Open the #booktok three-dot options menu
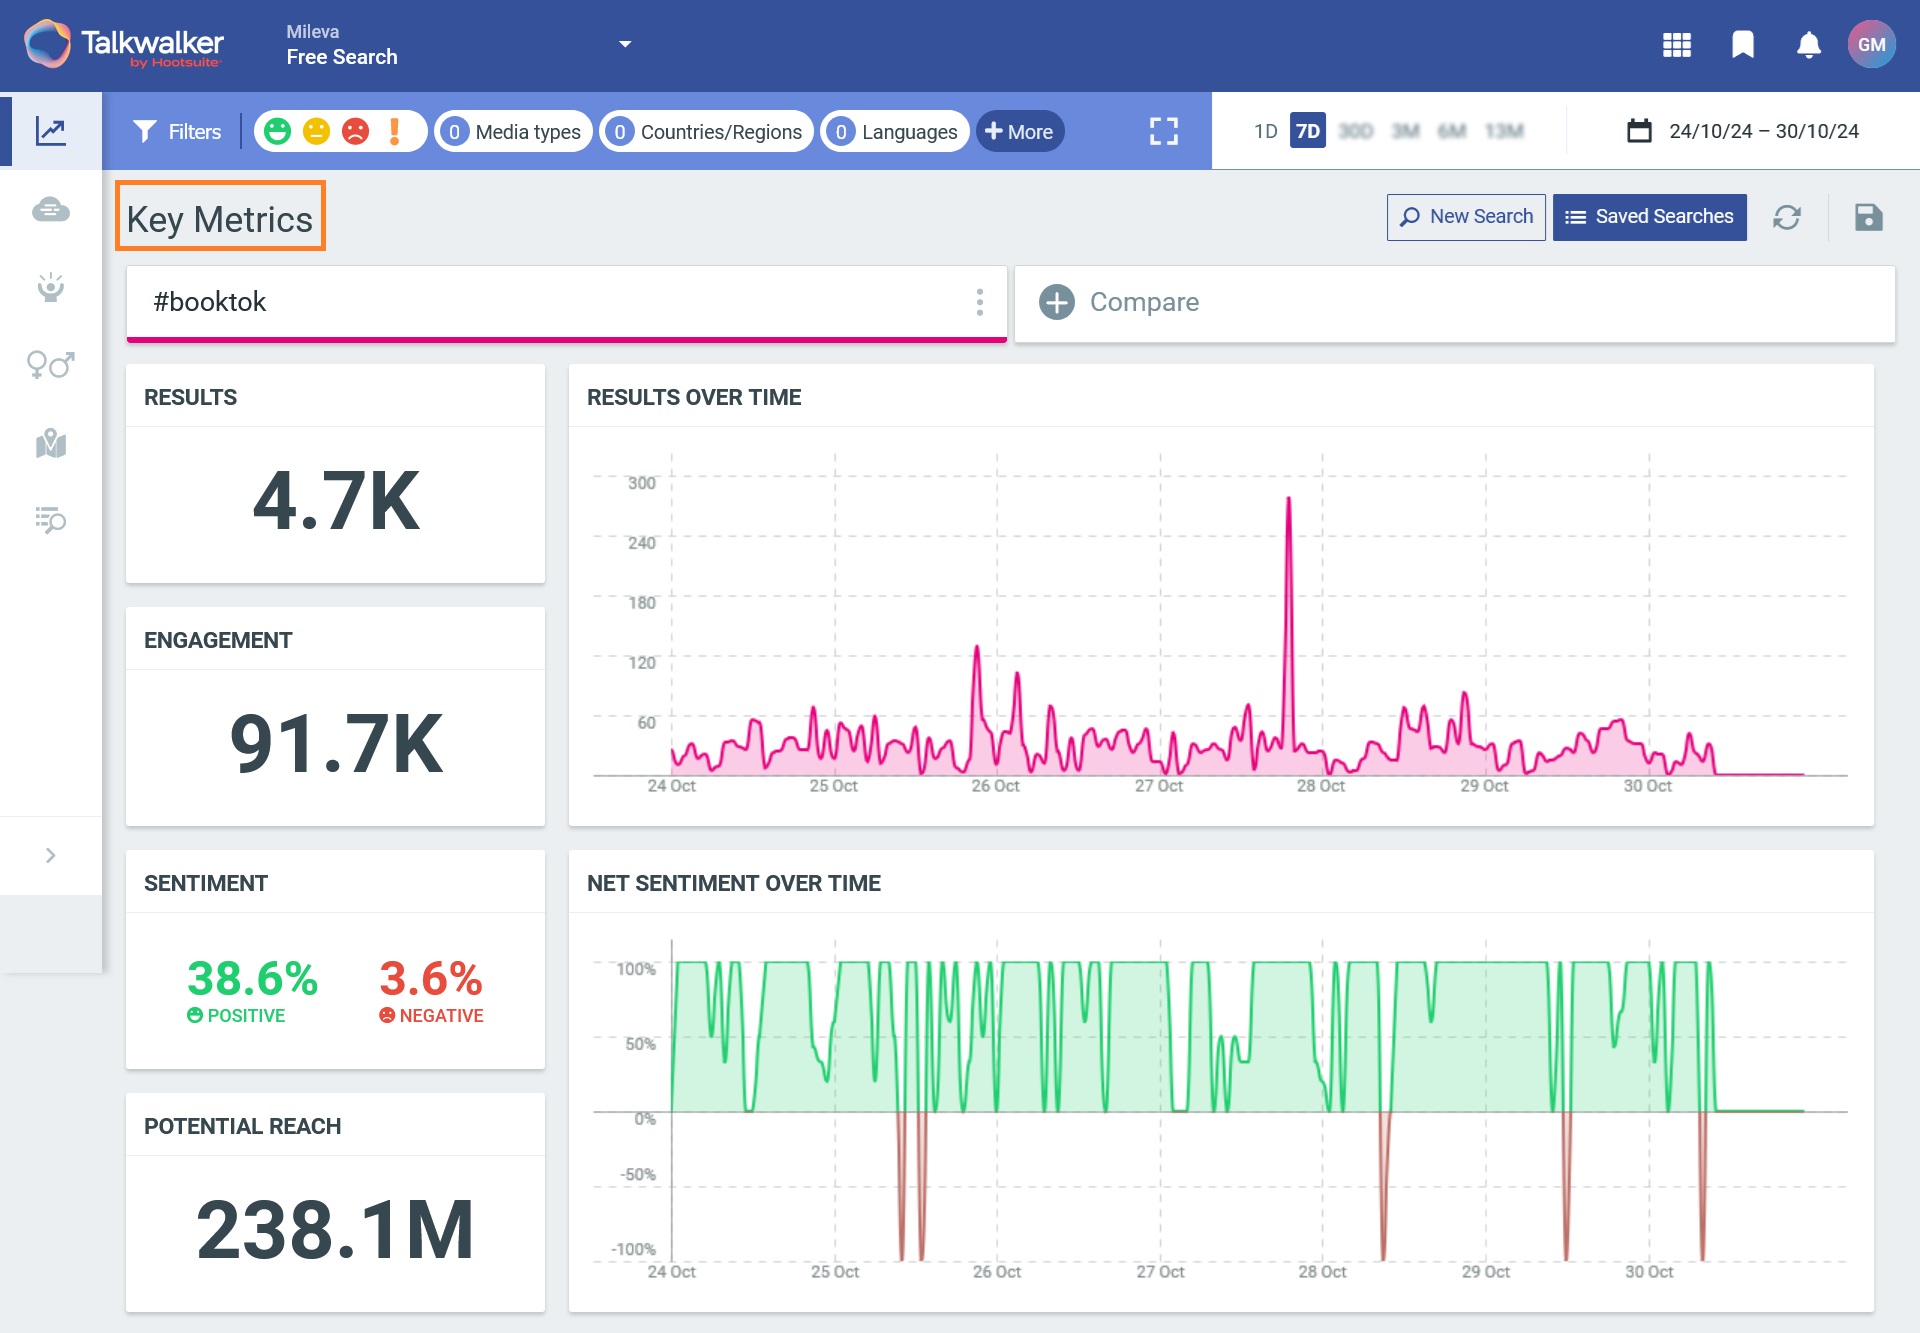The height and width of the screenshot is (1333, 1920). (x=979, y=302)
